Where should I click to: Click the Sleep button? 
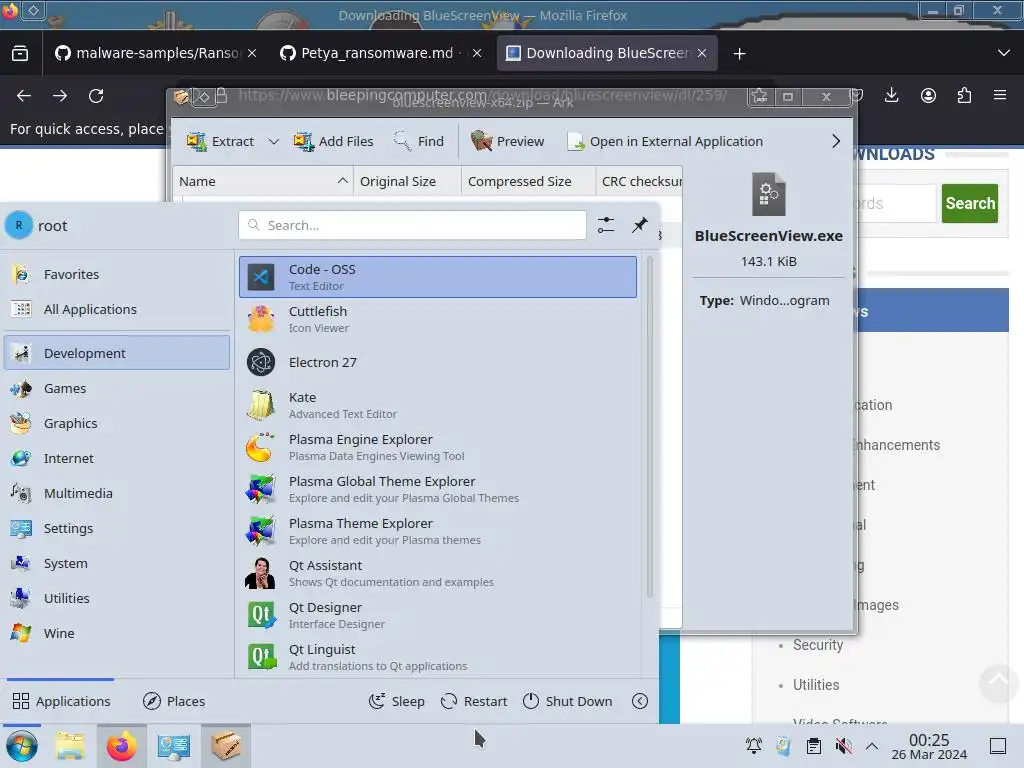point(396,701)
